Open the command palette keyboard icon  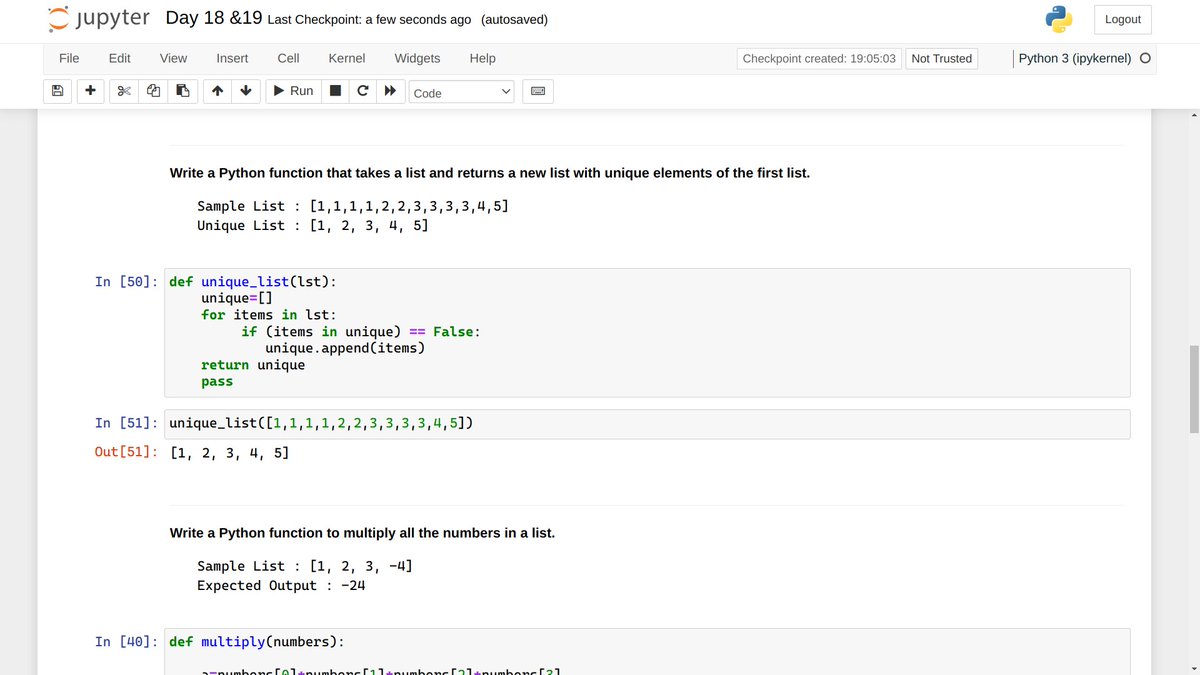click(537, 92)
